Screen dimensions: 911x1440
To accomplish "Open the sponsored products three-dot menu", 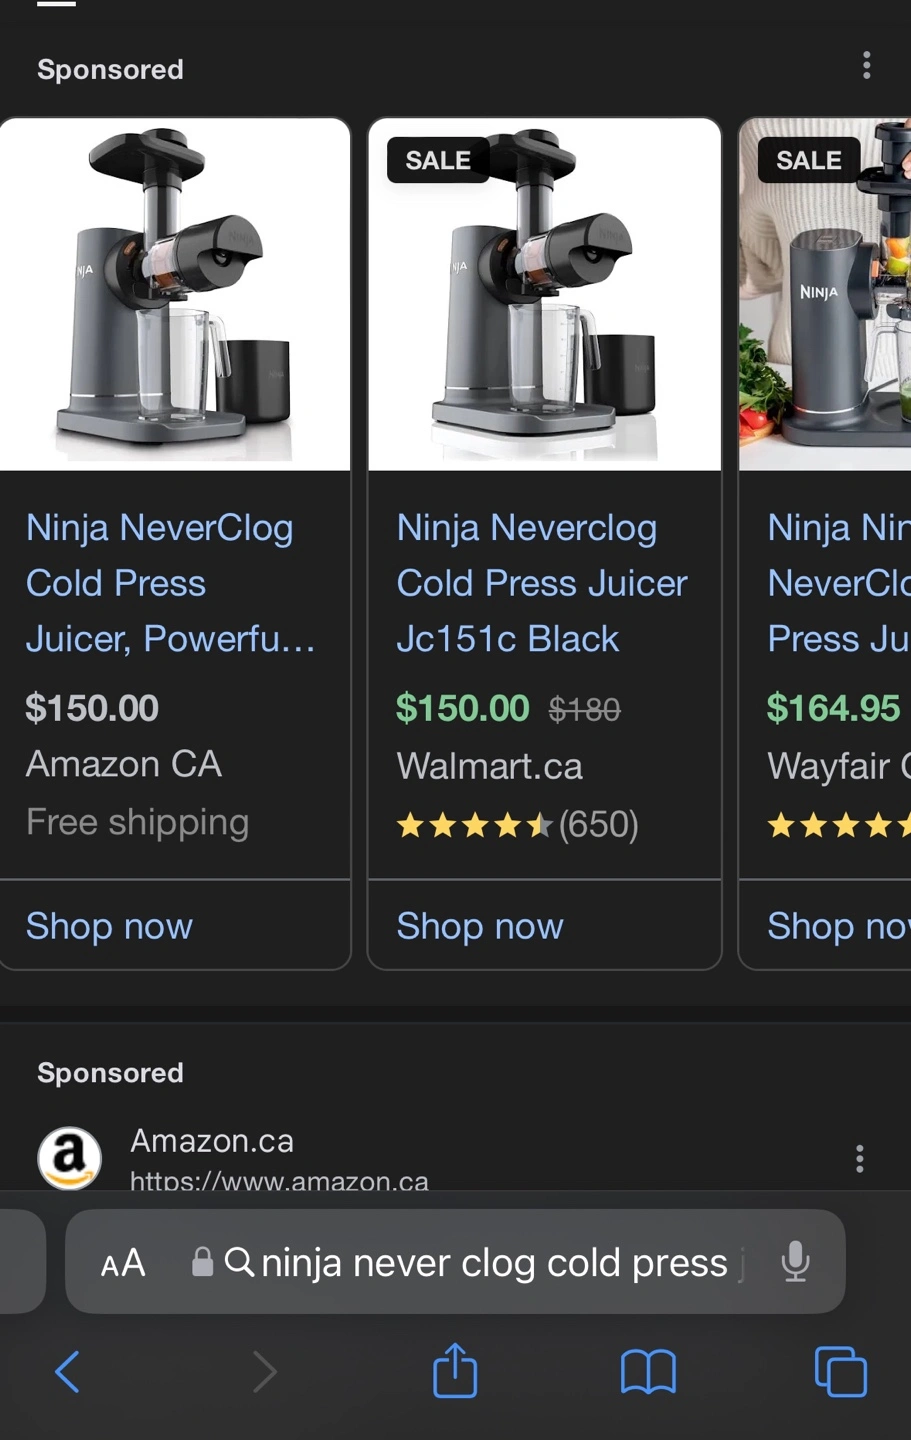I will (x=866, y=66).
